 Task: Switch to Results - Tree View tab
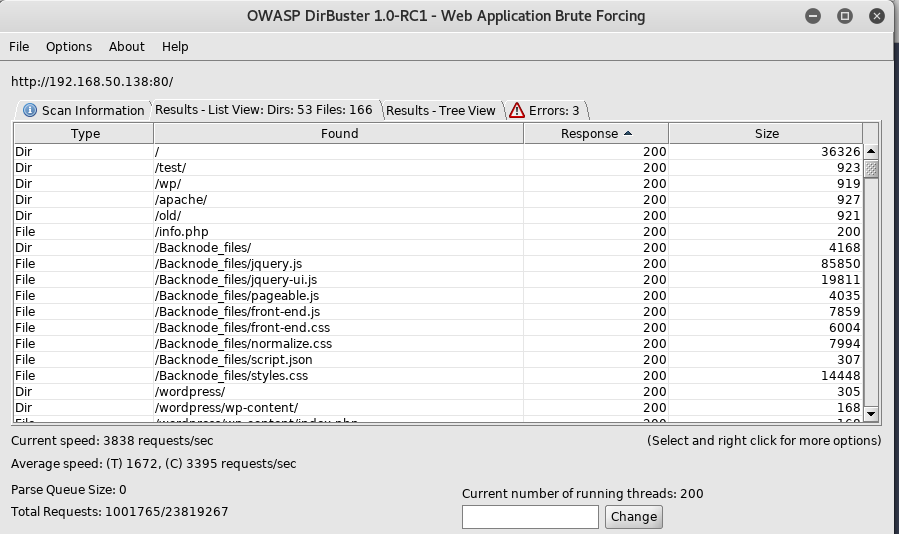click(440, 110)
